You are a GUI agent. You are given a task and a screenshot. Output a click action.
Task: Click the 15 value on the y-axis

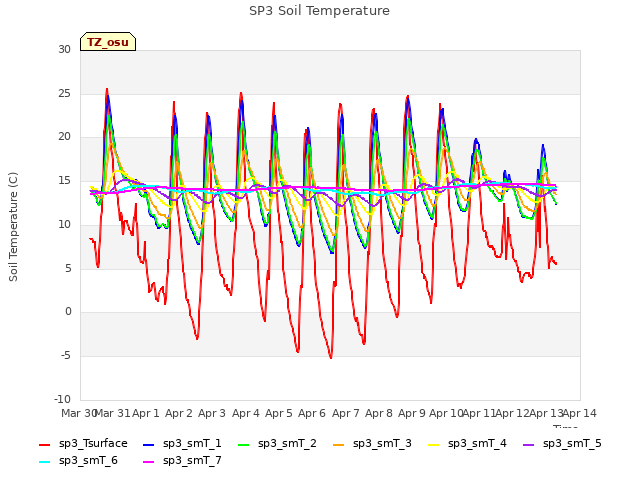[x=64, y=180]
